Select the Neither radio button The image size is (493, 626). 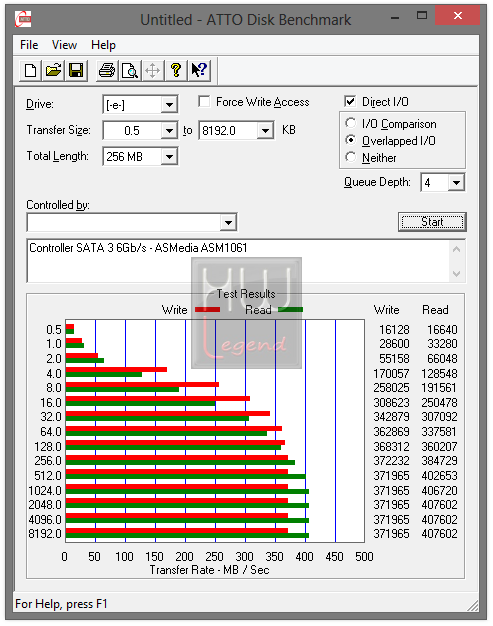pos(350,157)
